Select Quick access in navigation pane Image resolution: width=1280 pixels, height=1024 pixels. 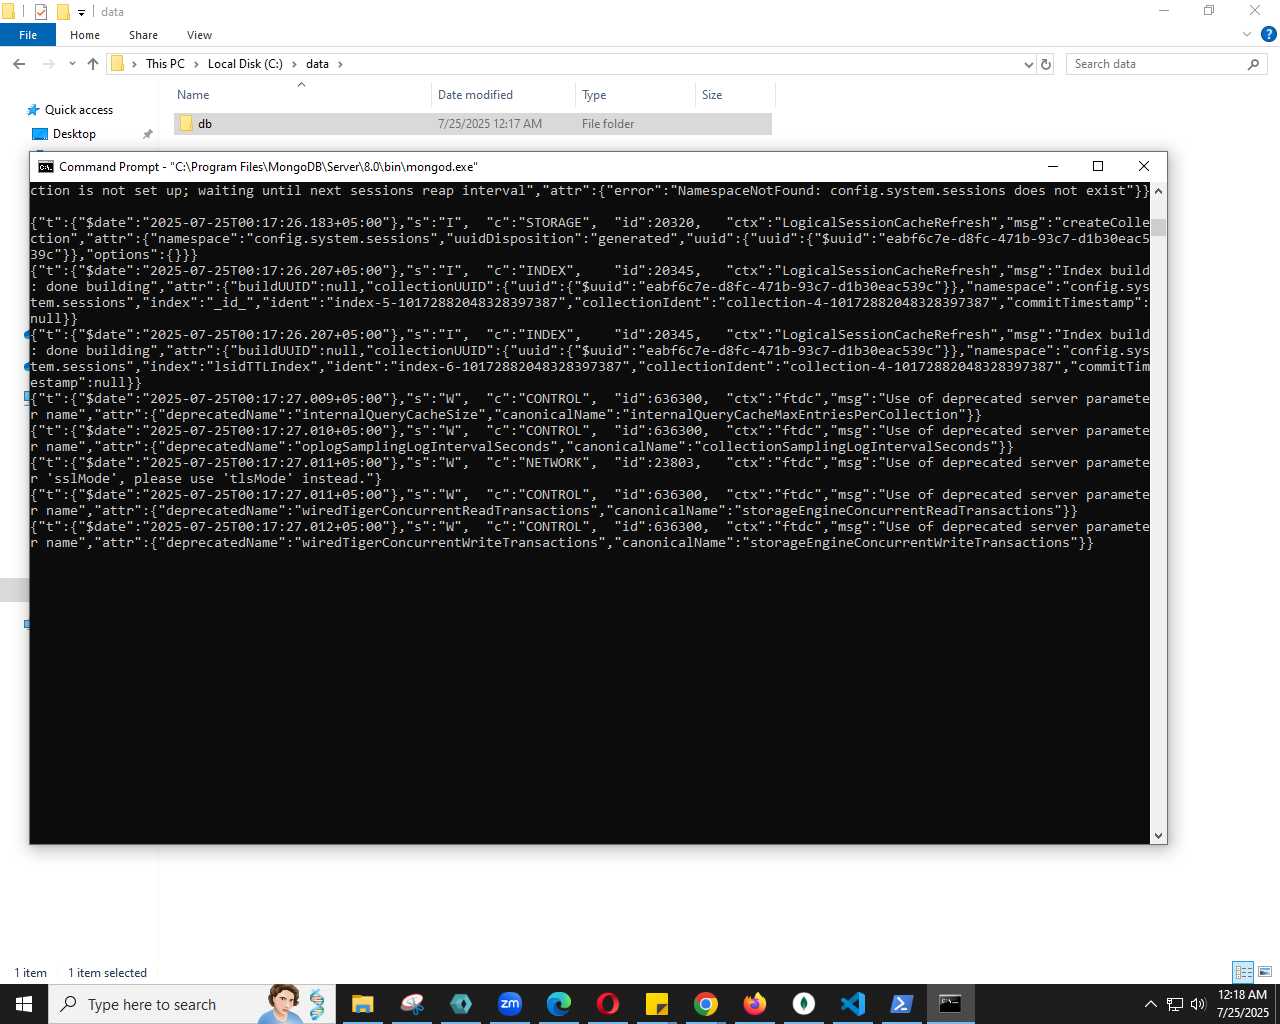coord(79,110)
